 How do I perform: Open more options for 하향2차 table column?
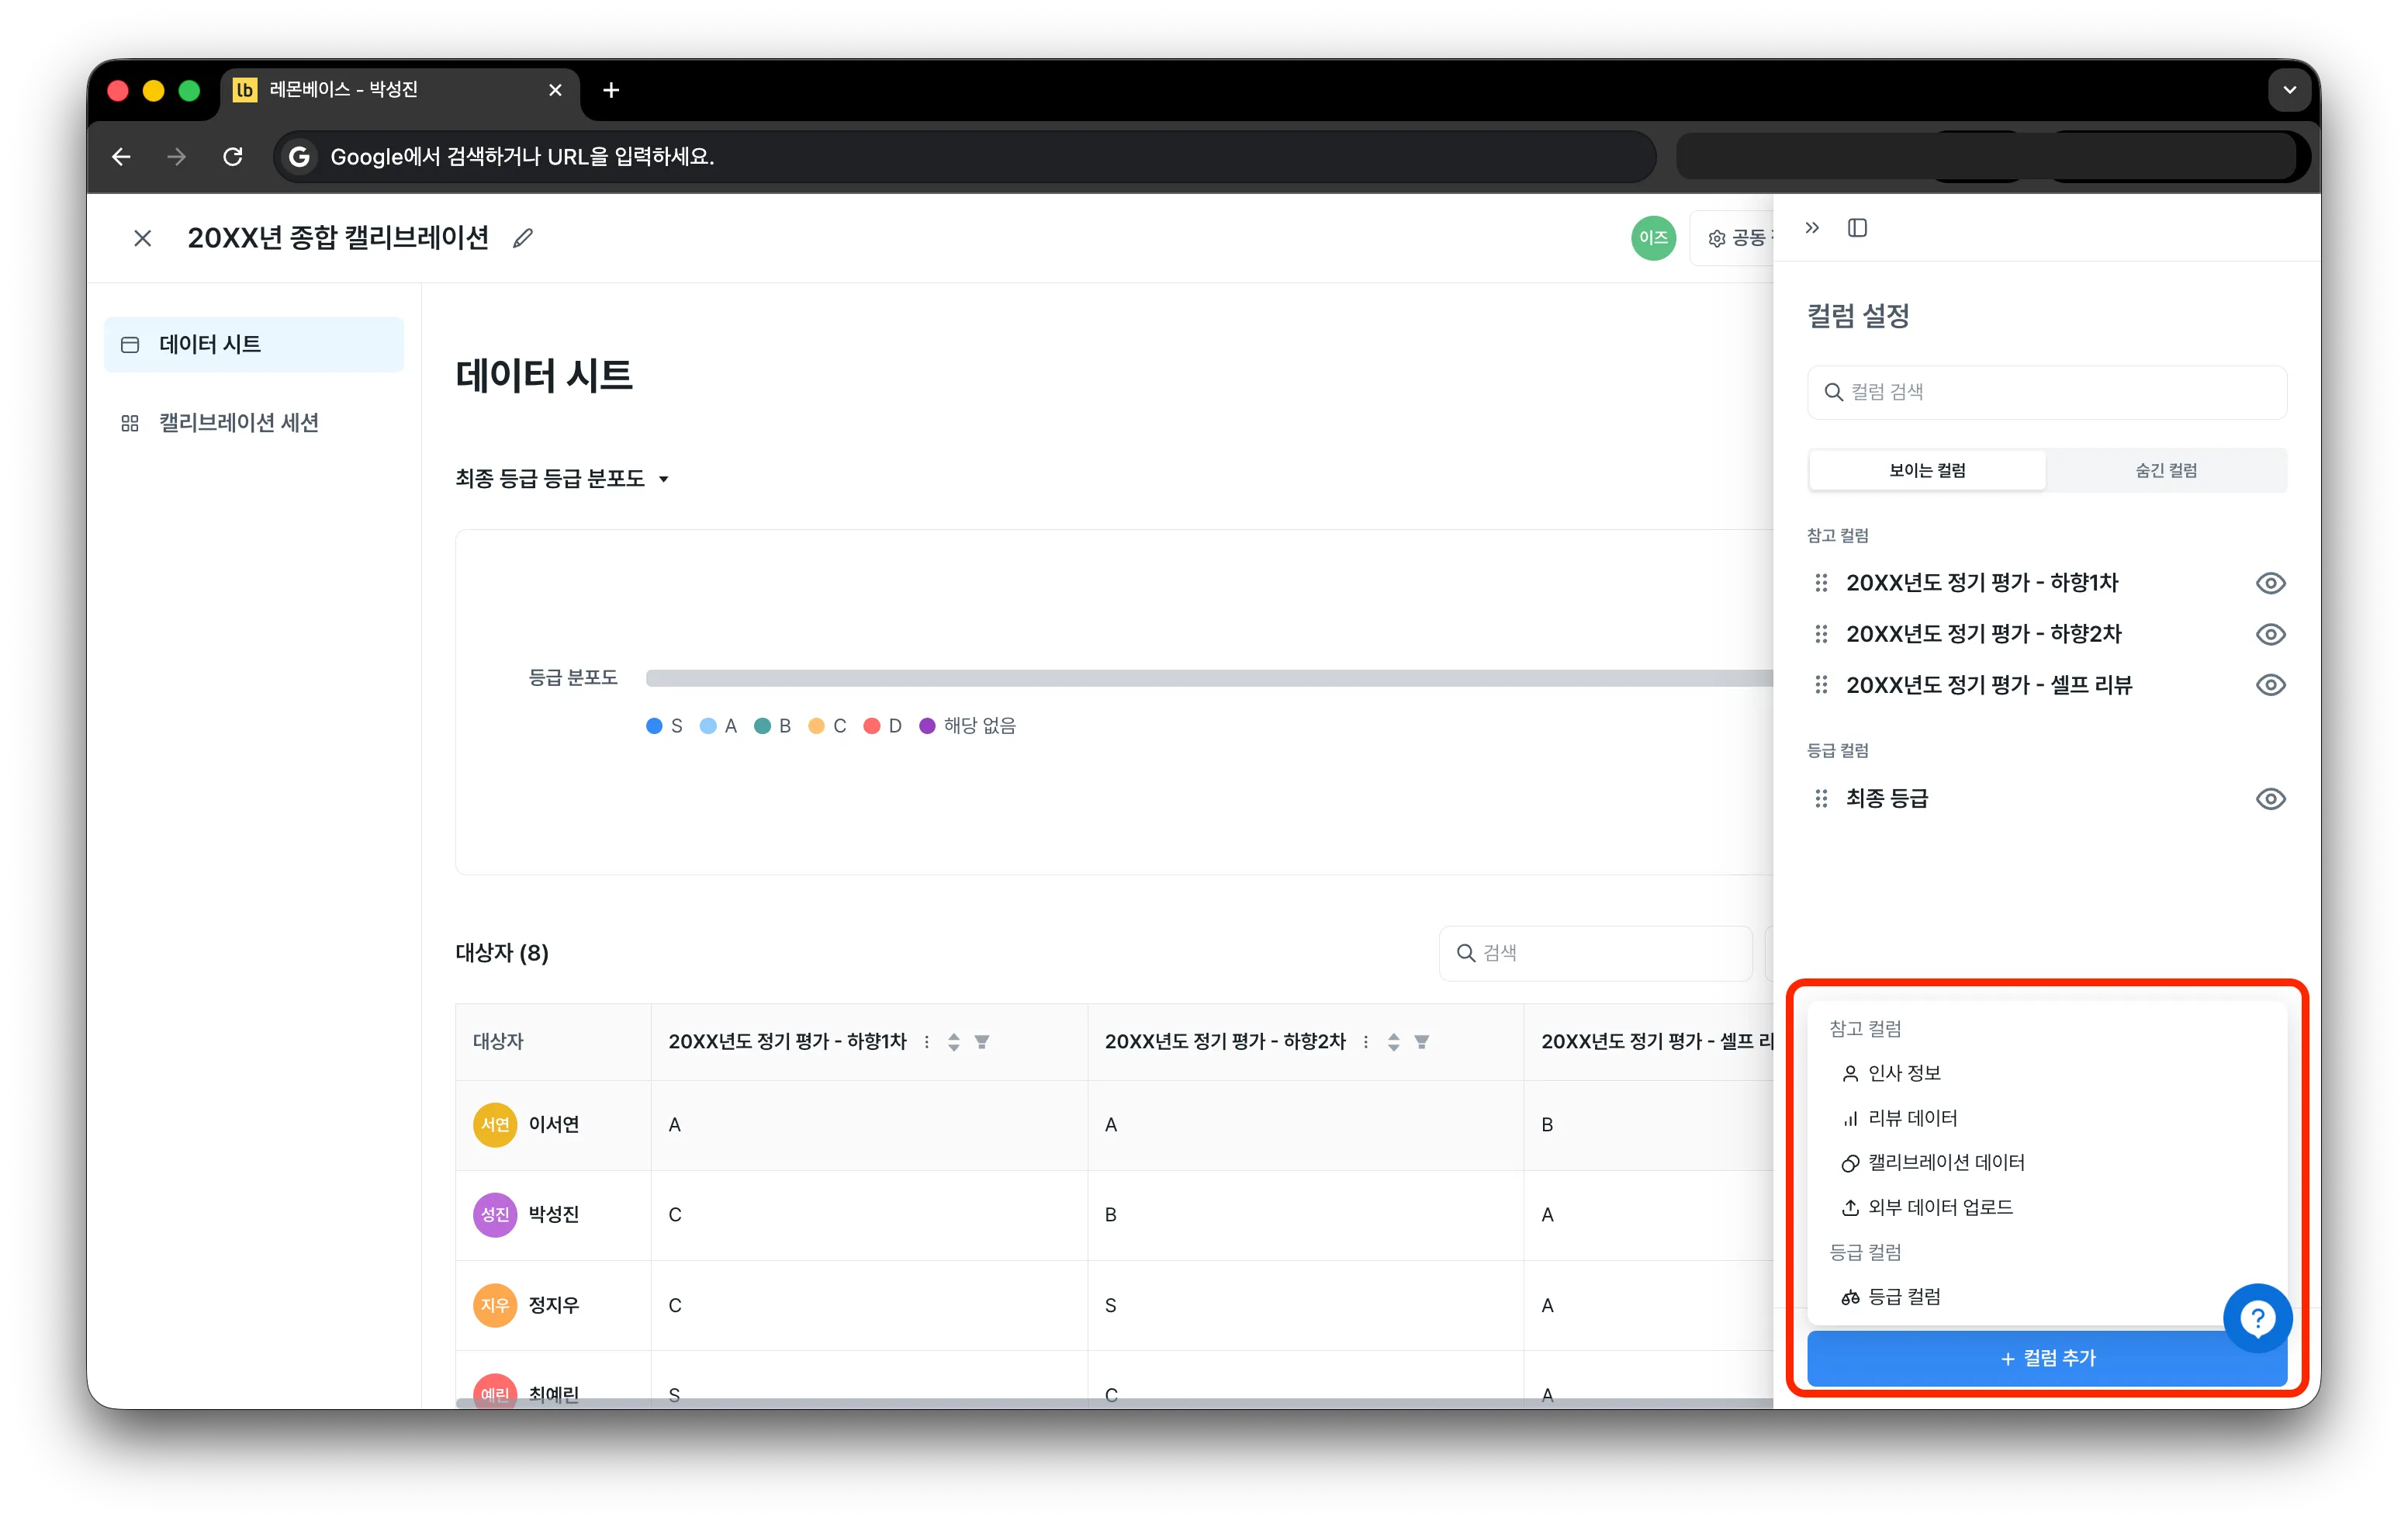point(1366,1042)
